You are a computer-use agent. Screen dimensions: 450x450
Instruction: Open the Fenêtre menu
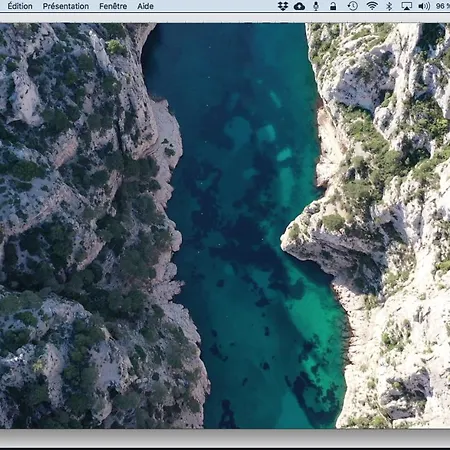point(113,6)
